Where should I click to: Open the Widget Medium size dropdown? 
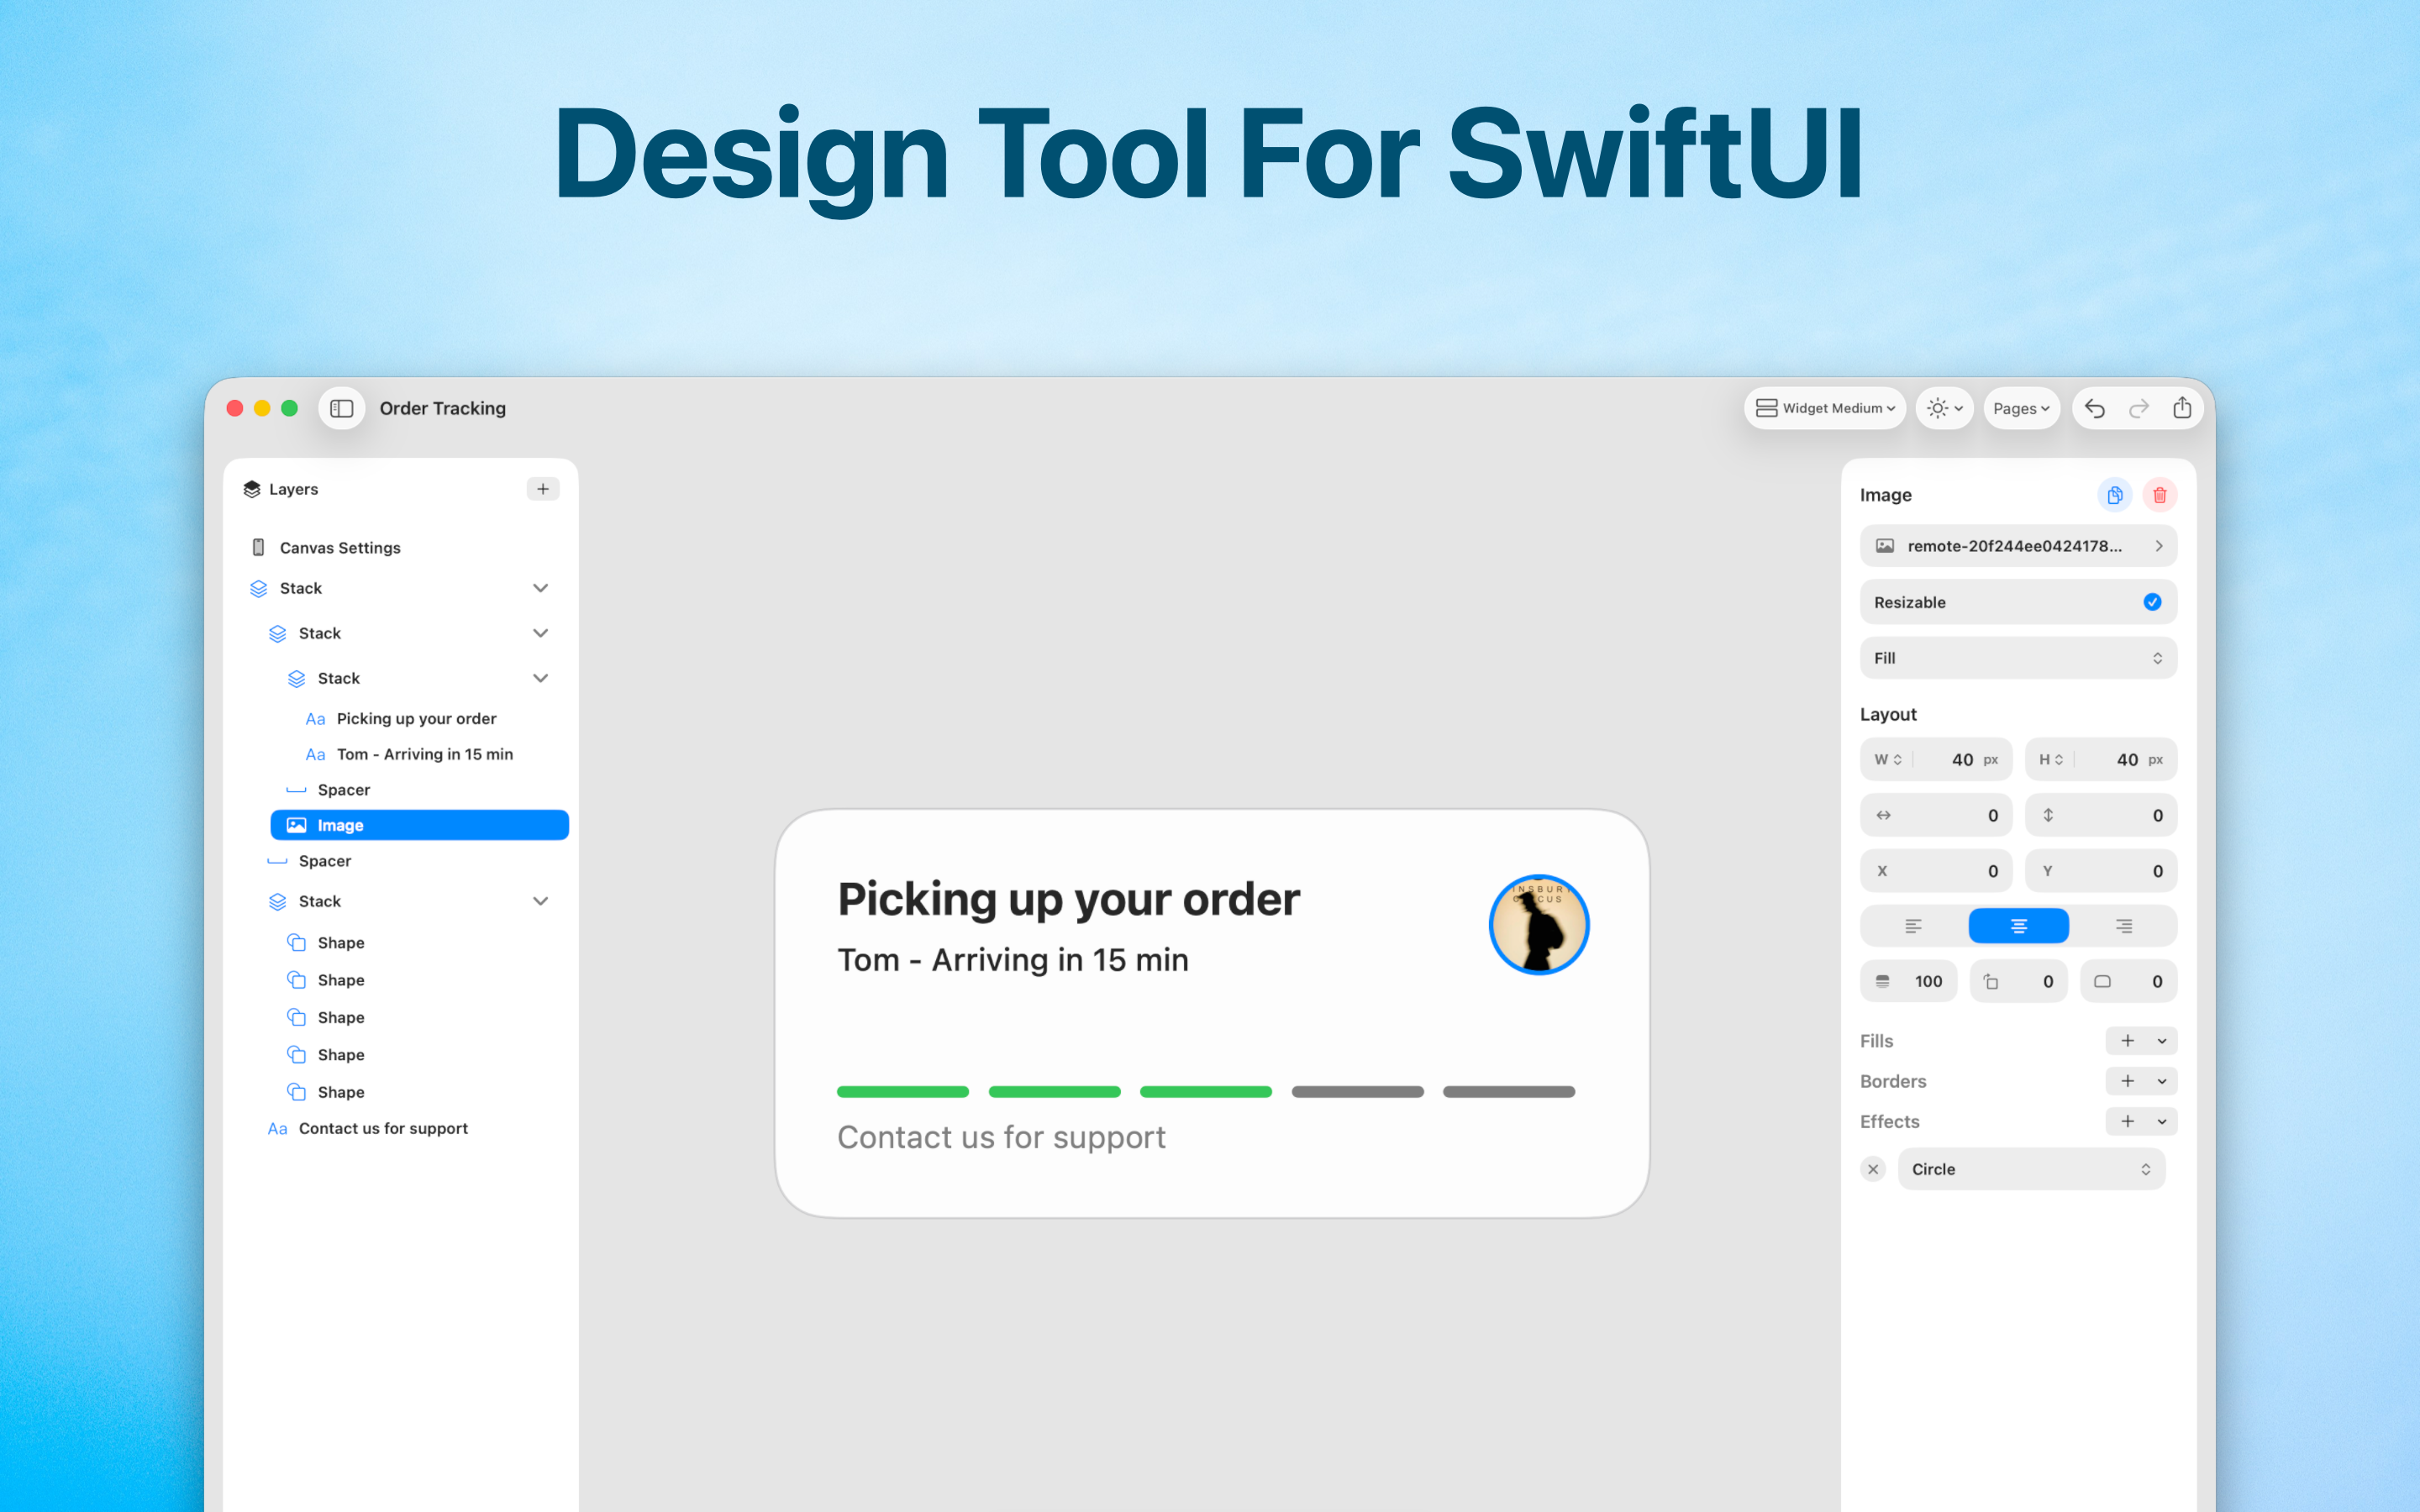pos(1825,408)
